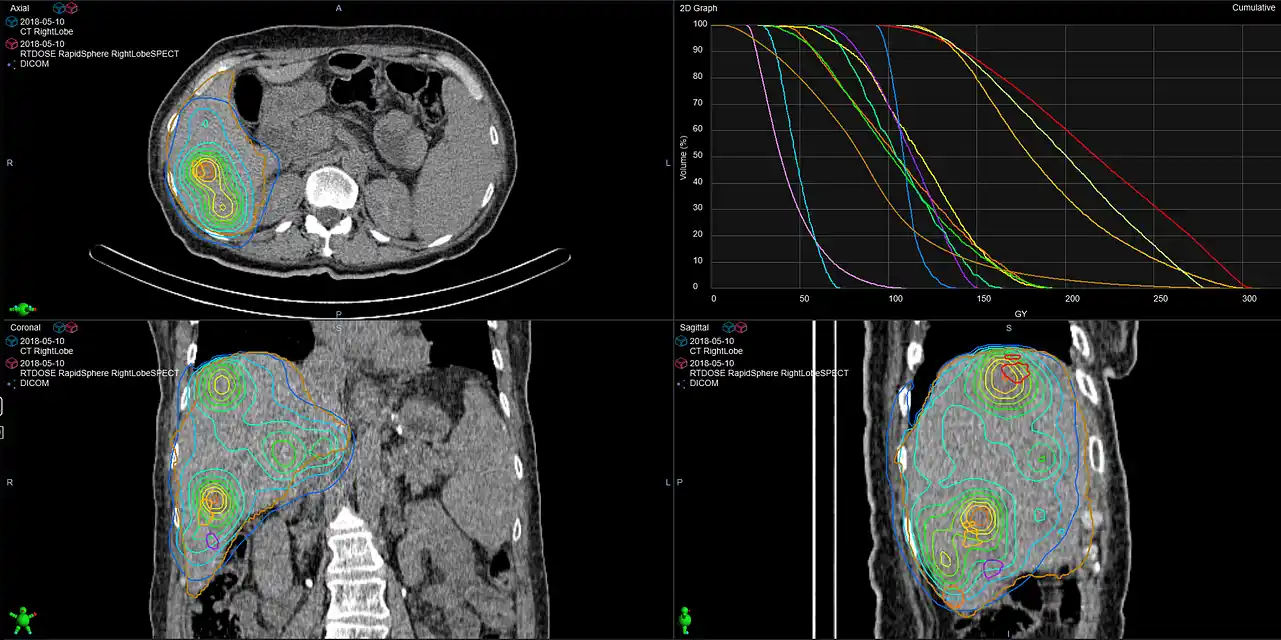Toggle the CT RightLobe series icon in the Sagittal view
The image size is (1281, 640).
[681, 341]
